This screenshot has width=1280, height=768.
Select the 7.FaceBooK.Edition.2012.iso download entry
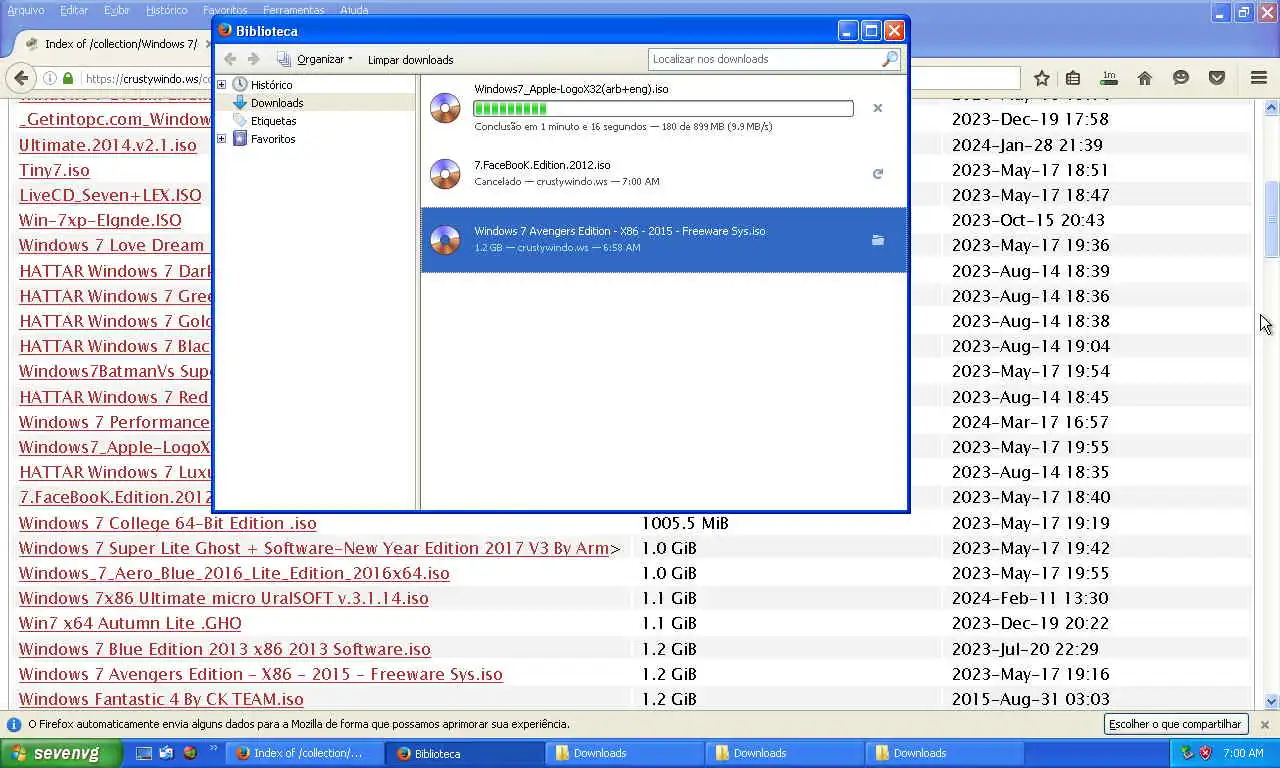tap(664, 173)
